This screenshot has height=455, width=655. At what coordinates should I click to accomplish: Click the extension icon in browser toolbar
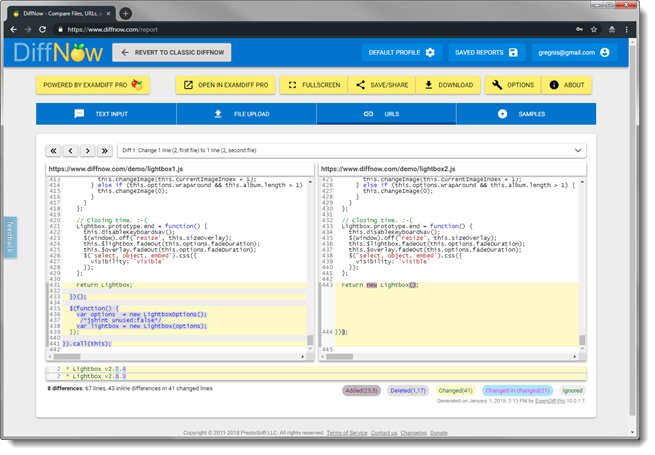coord(612,30)
